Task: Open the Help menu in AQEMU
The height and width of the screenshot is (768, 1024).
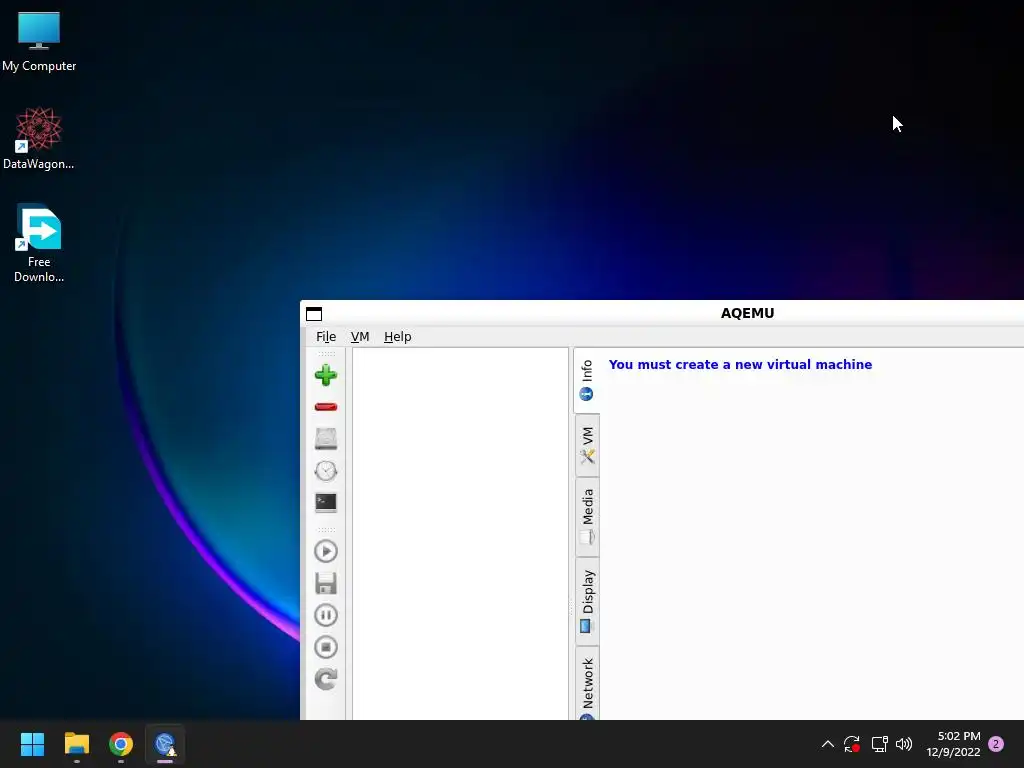Action: point(398,336)
